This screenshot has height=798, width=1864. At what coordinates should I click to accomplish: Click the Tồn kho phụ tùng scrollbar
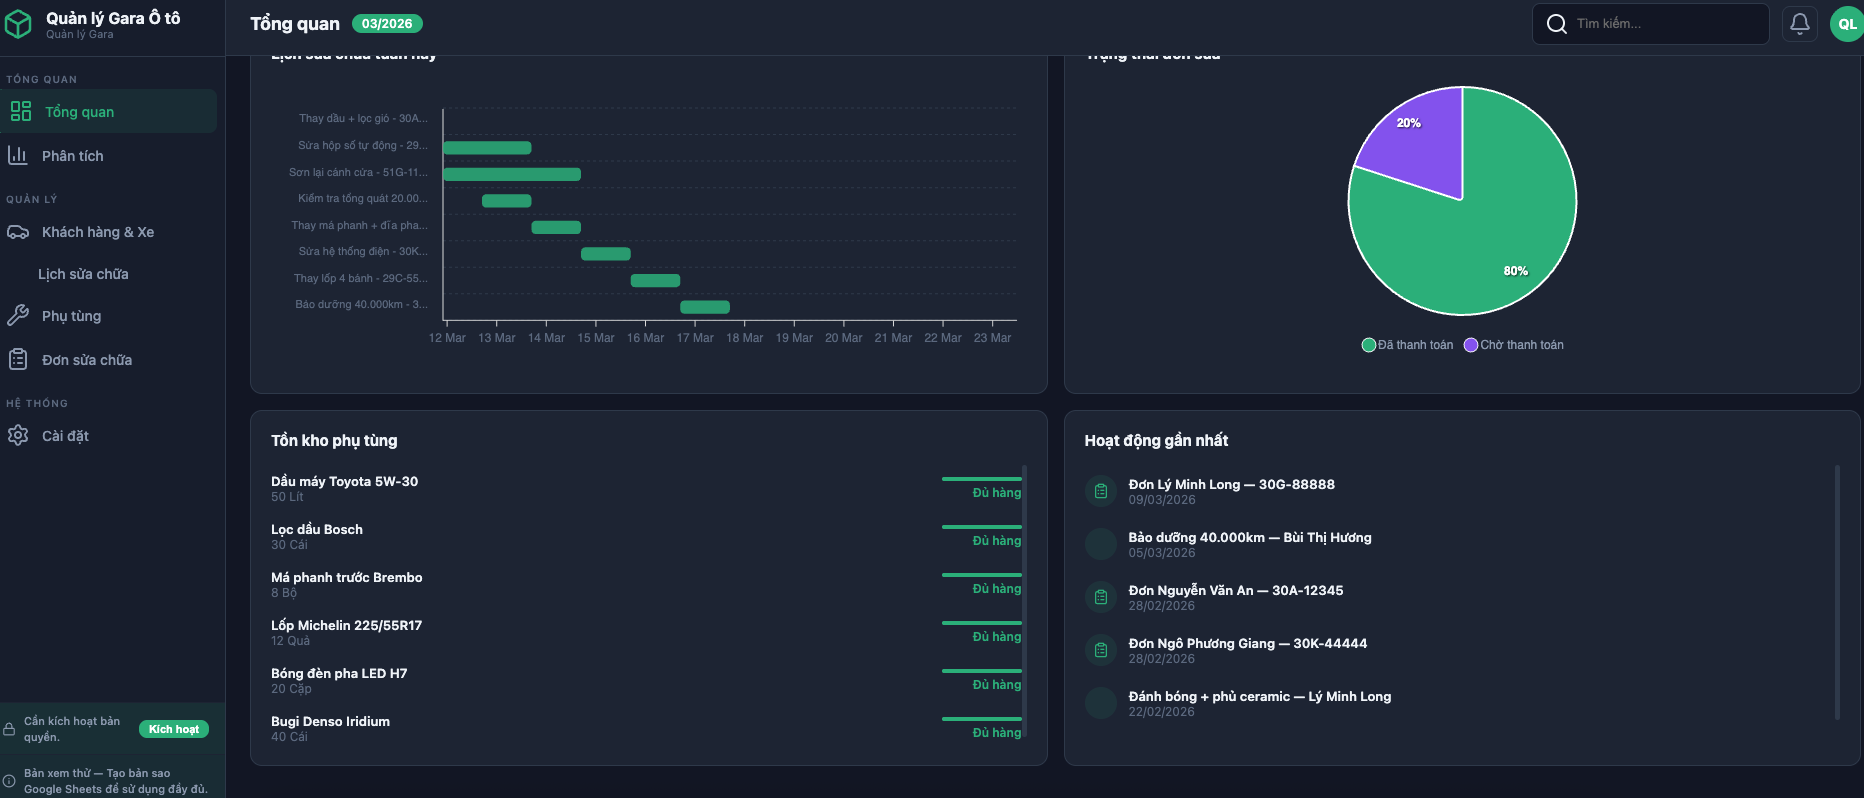tap(1024, 600)
